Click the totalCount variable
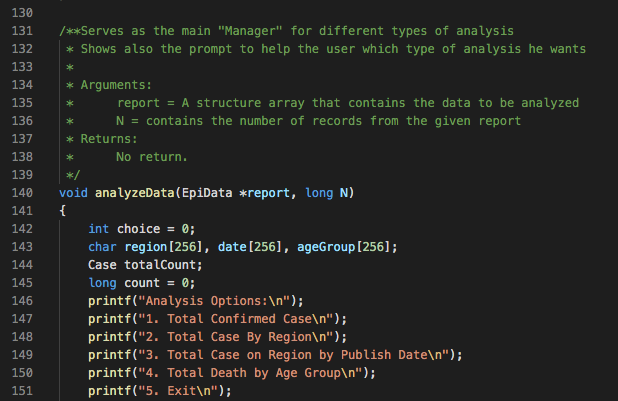 tap(160, 265)
